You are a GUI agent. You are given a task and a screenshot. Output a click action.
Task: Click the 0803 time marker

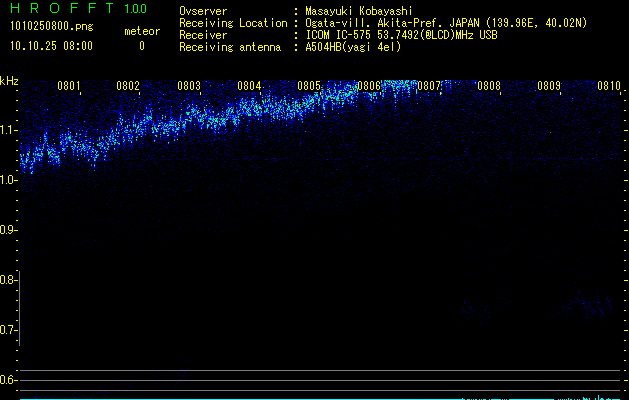tap(189, 86)
